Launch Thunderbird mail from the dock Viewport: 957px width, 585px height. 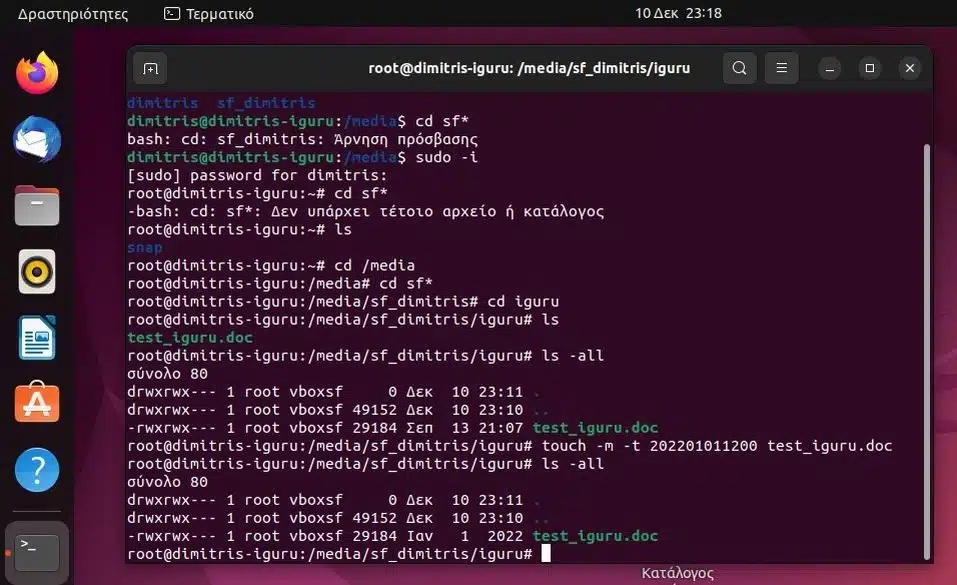coord(37,139)
